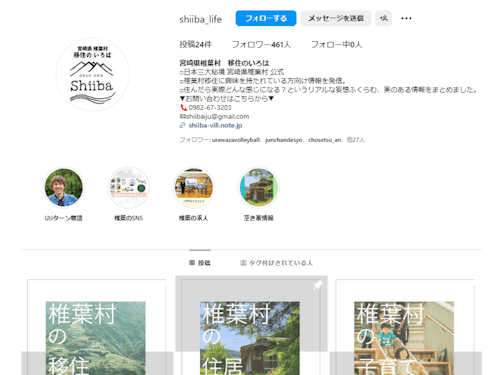This screenshot has height=375, width=500.
Task: Open the フォロワー461人 follower list
Action: [x=261, y=45]
